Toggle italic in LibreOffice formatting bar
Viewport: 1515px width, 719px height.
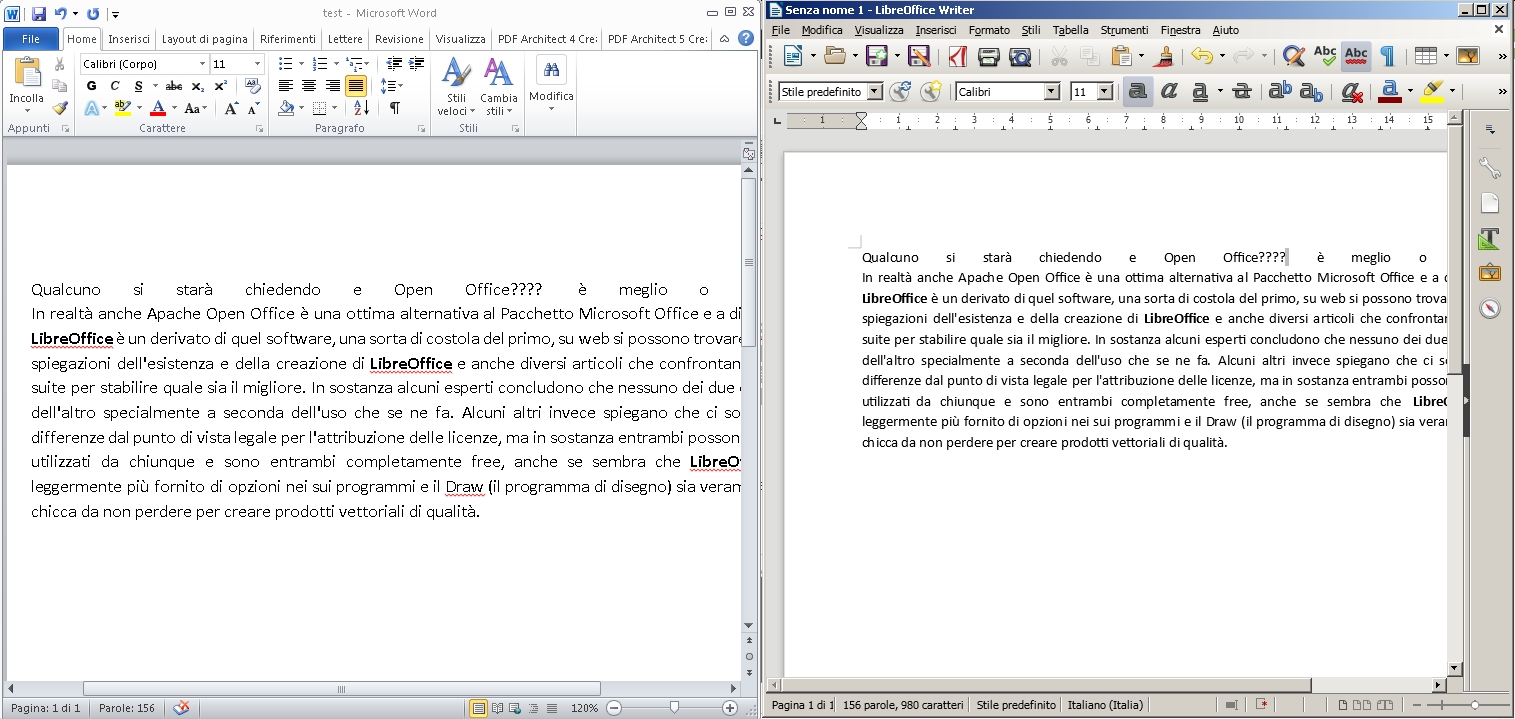(1169, 92)
